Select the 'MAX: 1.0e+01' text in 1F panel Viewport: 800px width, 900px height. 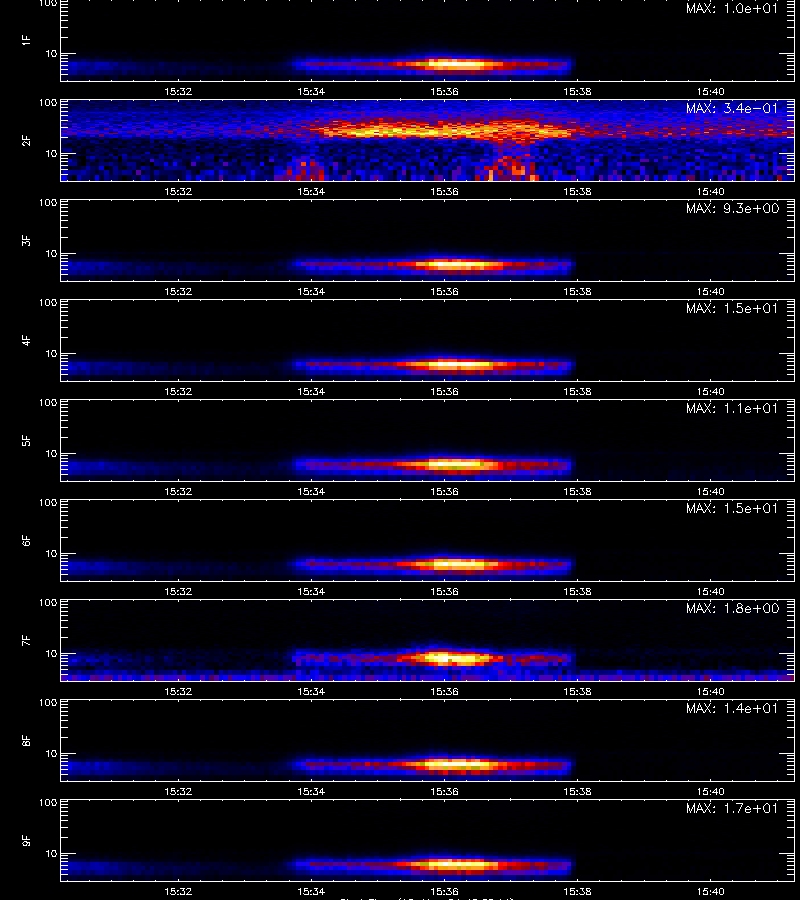coord(732,8)
